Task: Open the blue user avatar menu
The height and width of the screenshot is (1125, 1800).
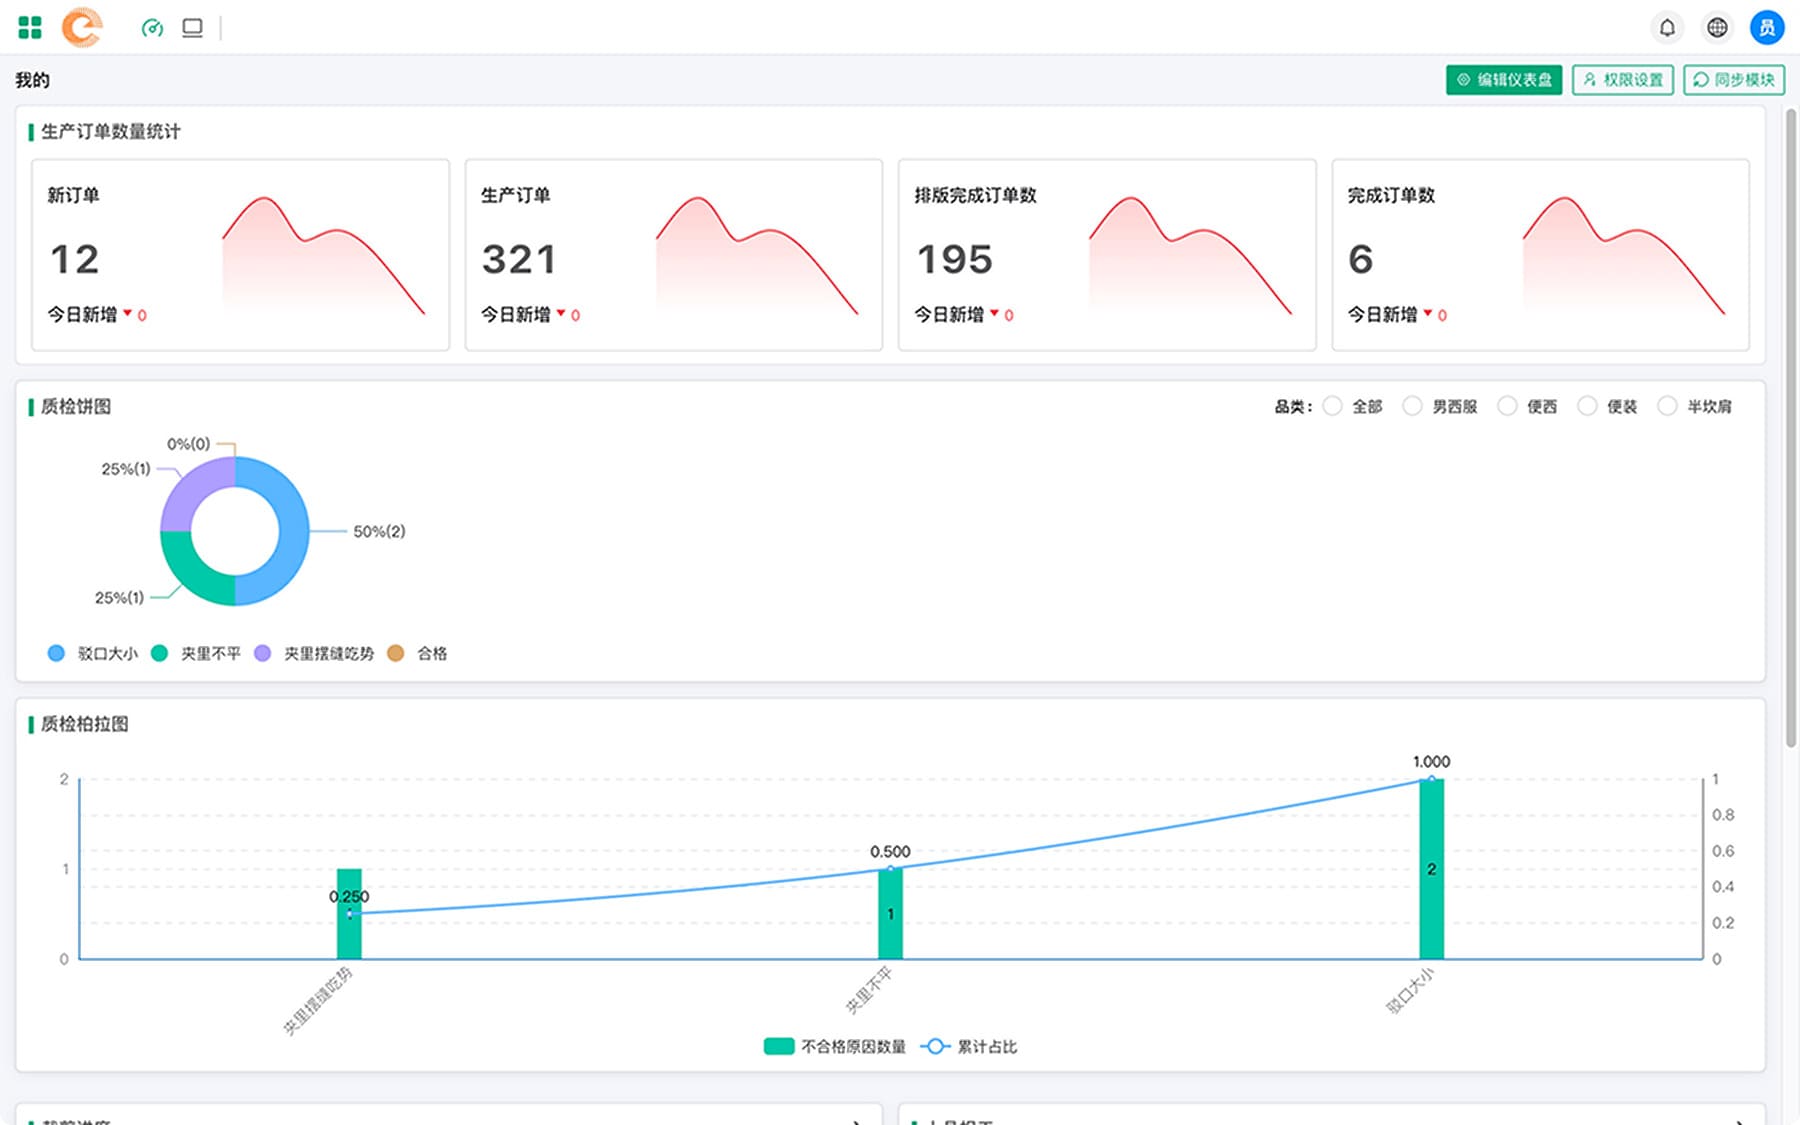Action: coord(1766,28)
